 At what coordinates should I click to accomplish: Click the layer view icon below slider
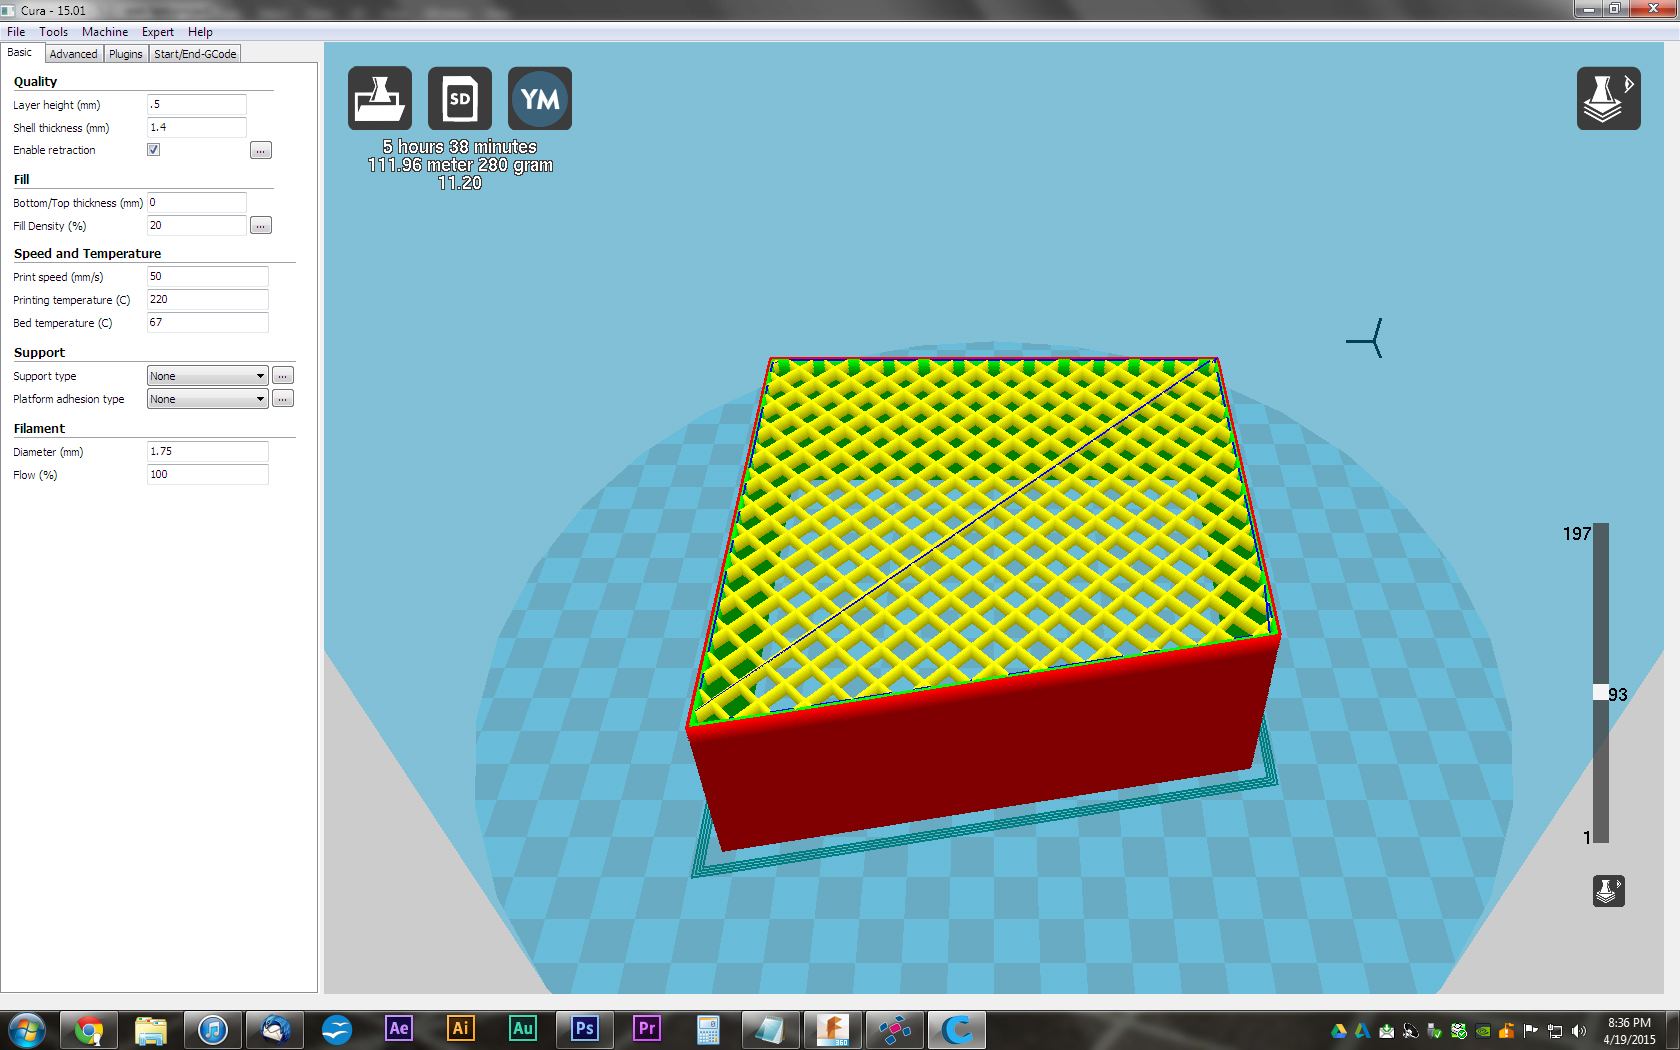[x=1608, y=890]
